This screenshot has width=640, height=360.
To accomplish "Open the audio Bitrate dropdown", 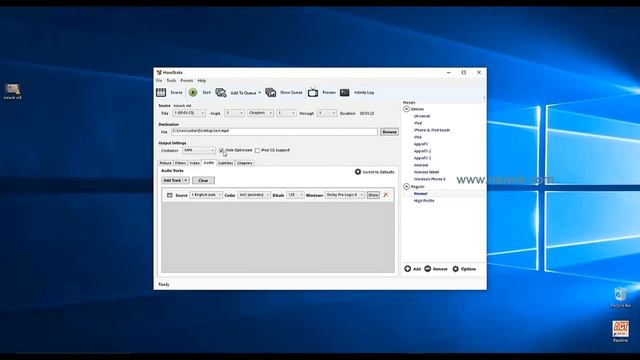I will (x=295, y=195).
